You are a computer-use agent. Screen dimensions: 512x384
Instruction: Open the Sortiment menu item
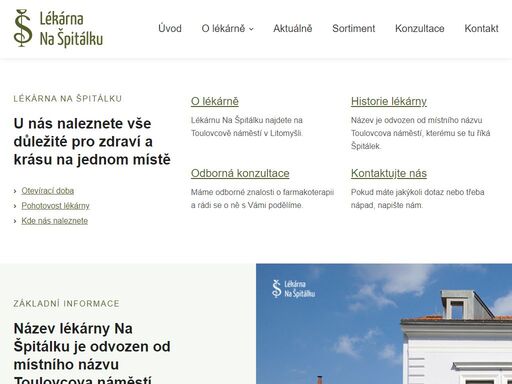tap(353, 28)
